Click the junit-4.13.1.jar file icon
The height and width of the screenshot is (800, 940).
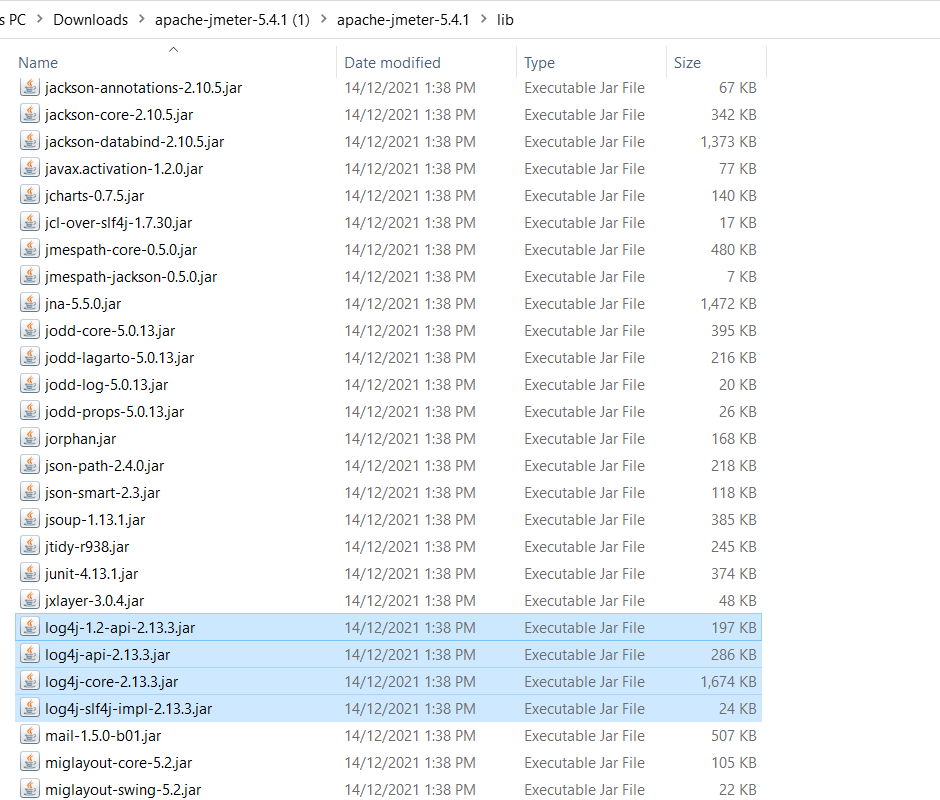click(30, 573)
